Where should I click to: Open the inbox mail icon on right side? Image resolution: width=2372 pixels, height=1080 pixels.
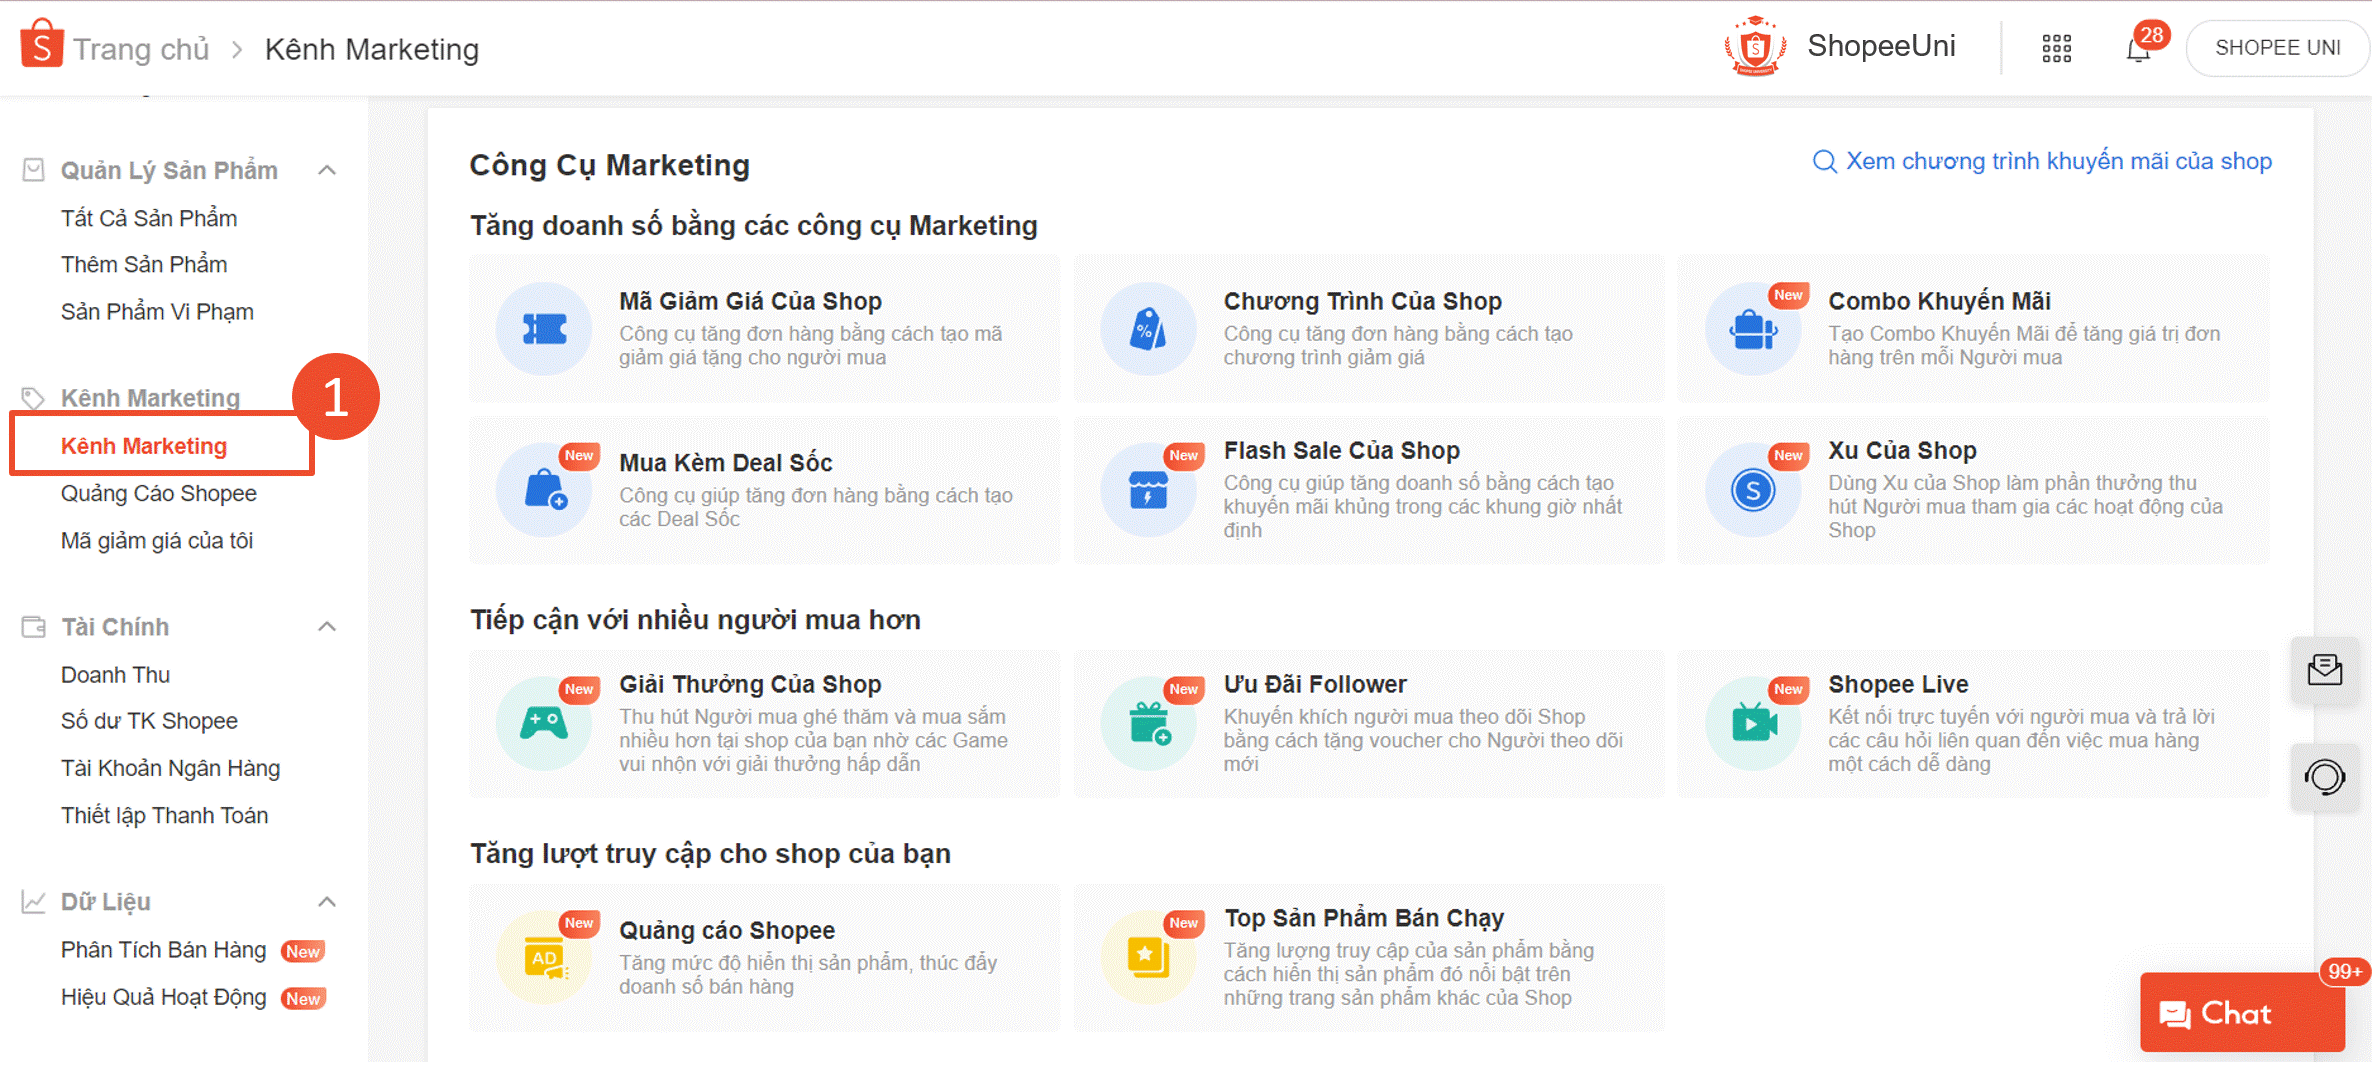[x=2325, y=671]
